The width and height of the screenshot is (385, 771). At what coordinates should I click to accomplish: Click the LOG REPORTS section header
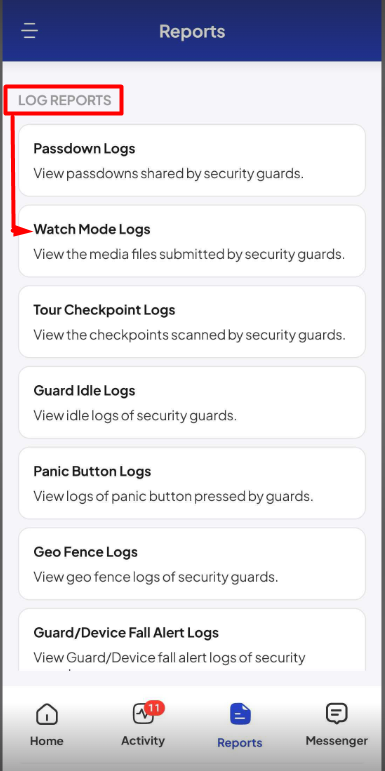click(x=64, y=100)
